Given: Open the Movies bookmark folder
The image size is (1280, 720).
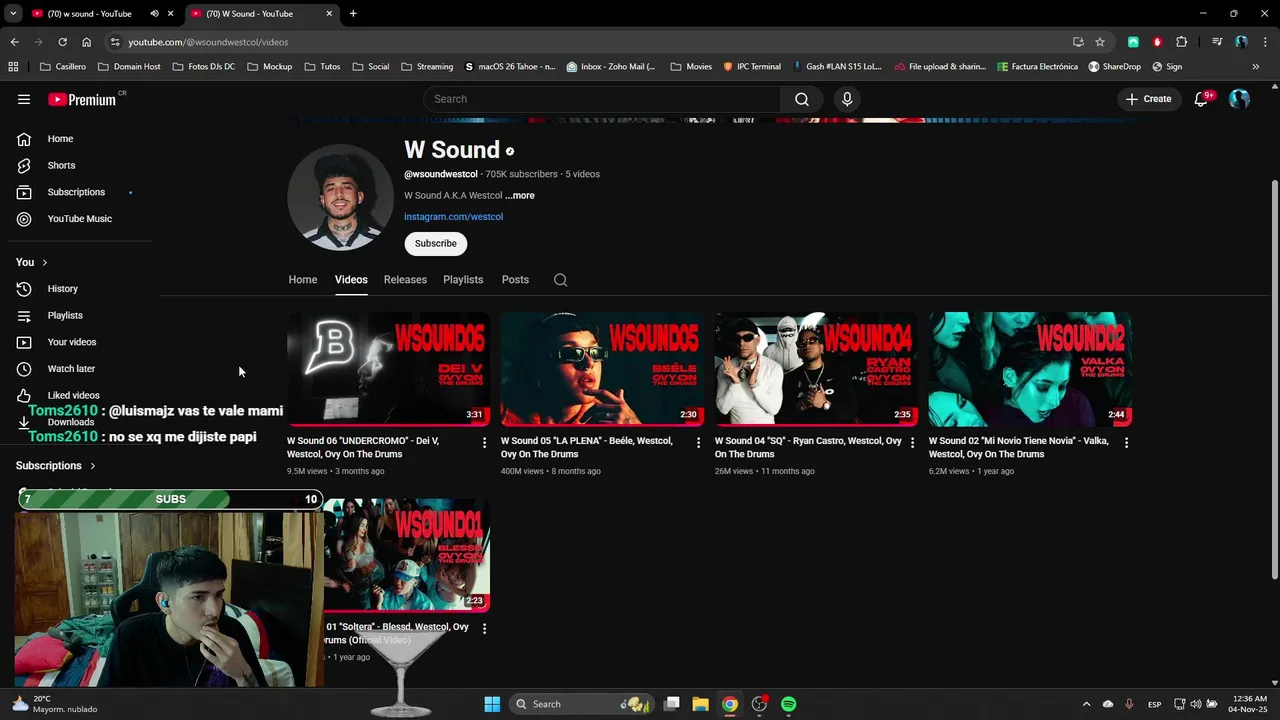Looking at the screenshot, I should [691, 67].
